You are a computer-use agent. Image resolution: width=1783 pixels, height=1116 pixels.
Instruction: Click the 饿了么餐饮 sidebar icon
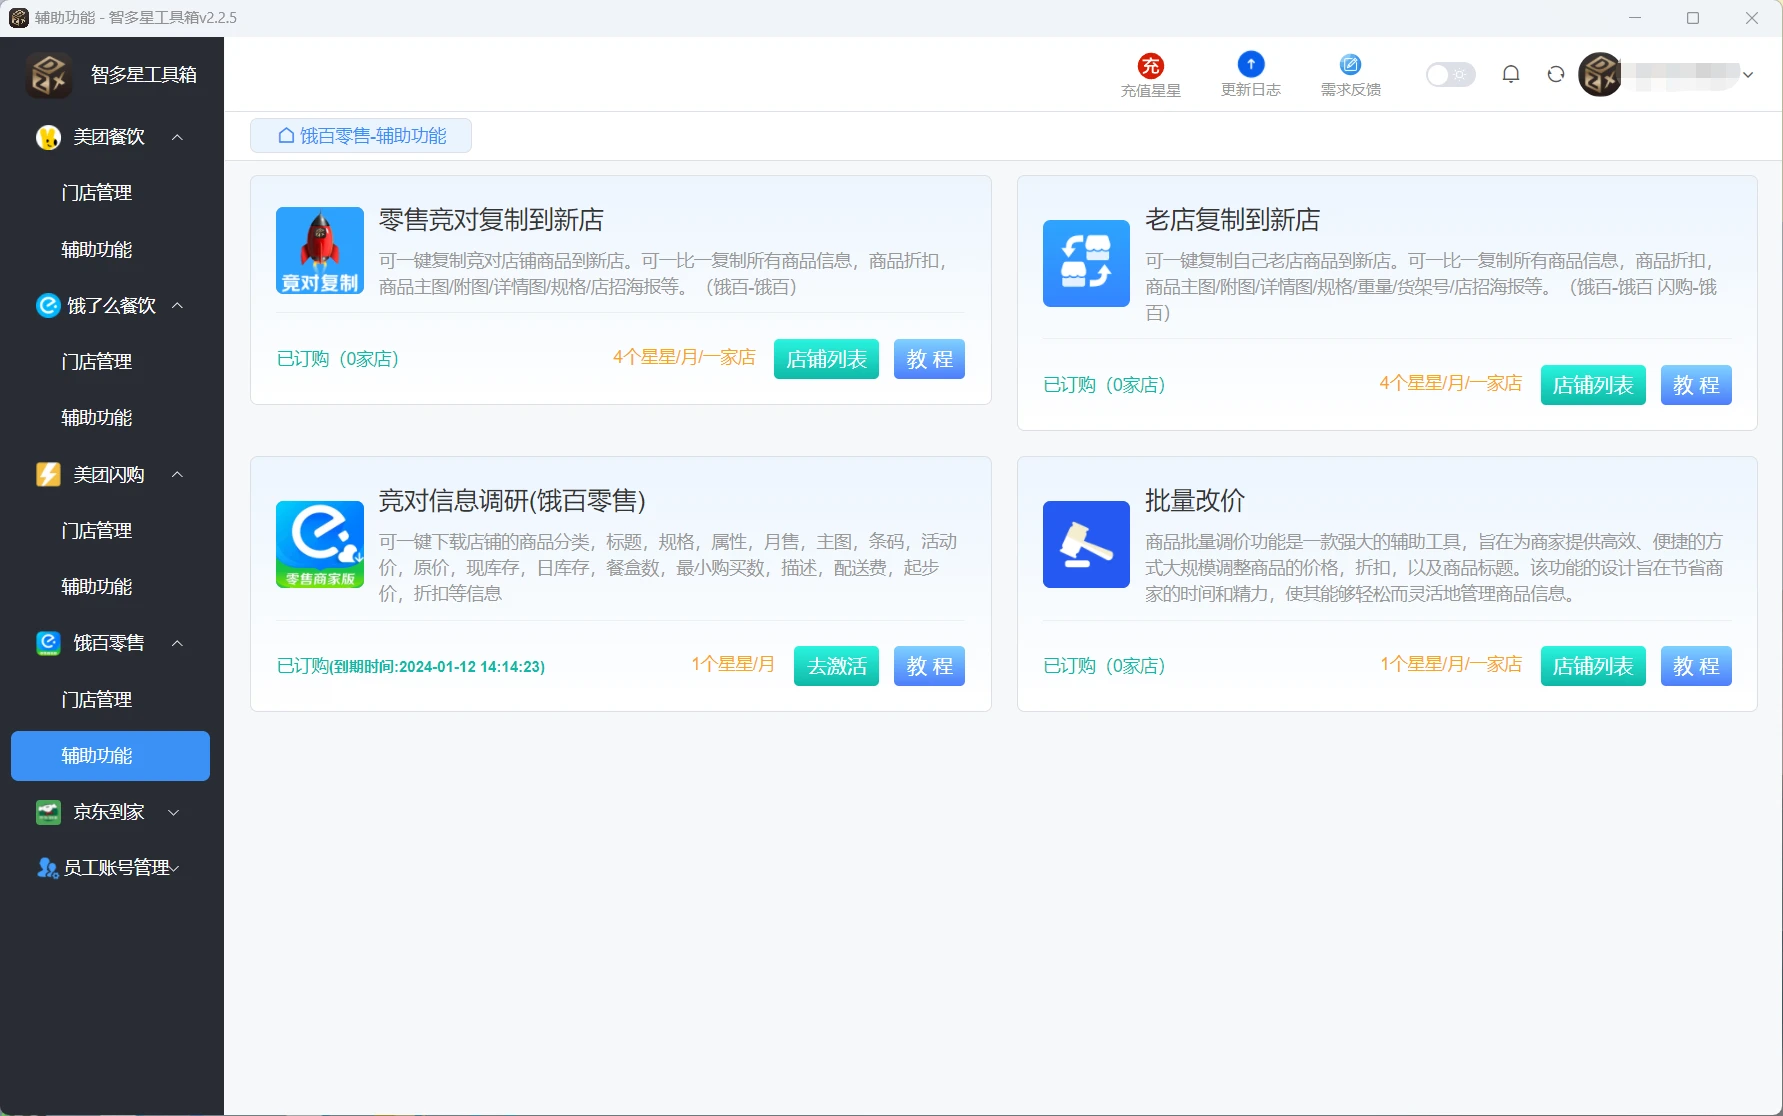click(48, 305)
